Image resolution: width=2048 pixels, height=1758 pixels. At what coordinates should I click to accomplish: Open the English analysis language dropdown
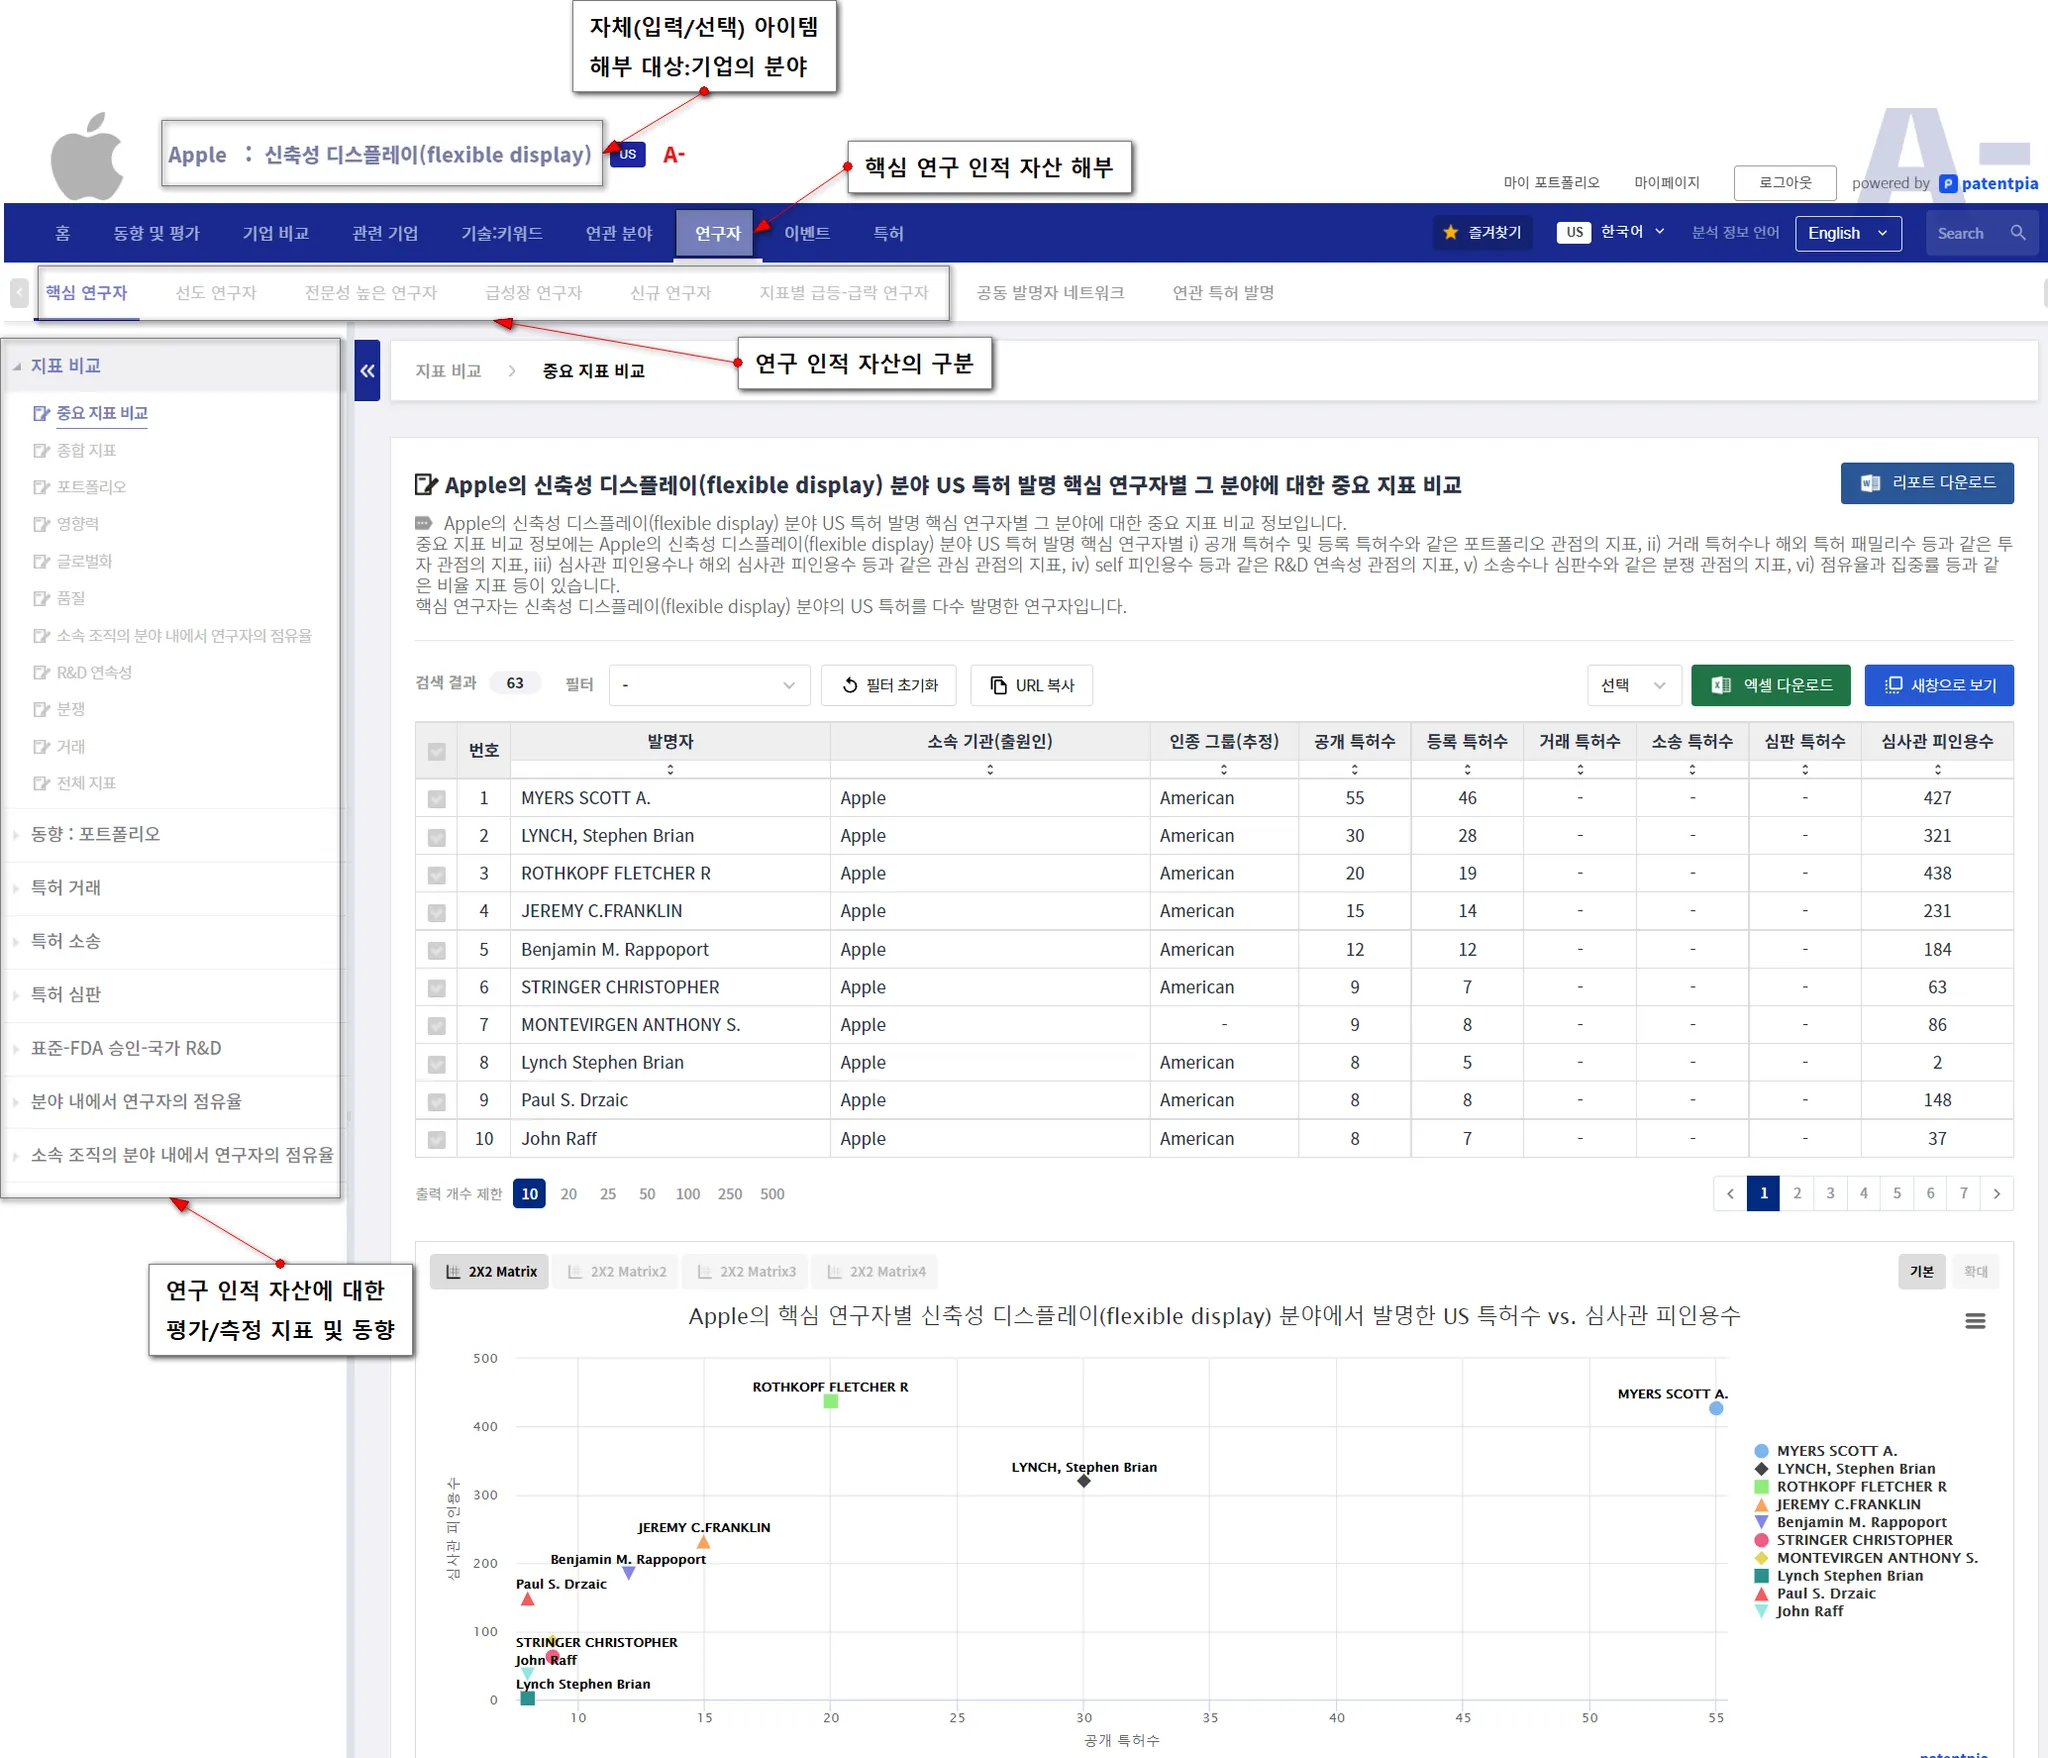click(x=1847, y=233)
